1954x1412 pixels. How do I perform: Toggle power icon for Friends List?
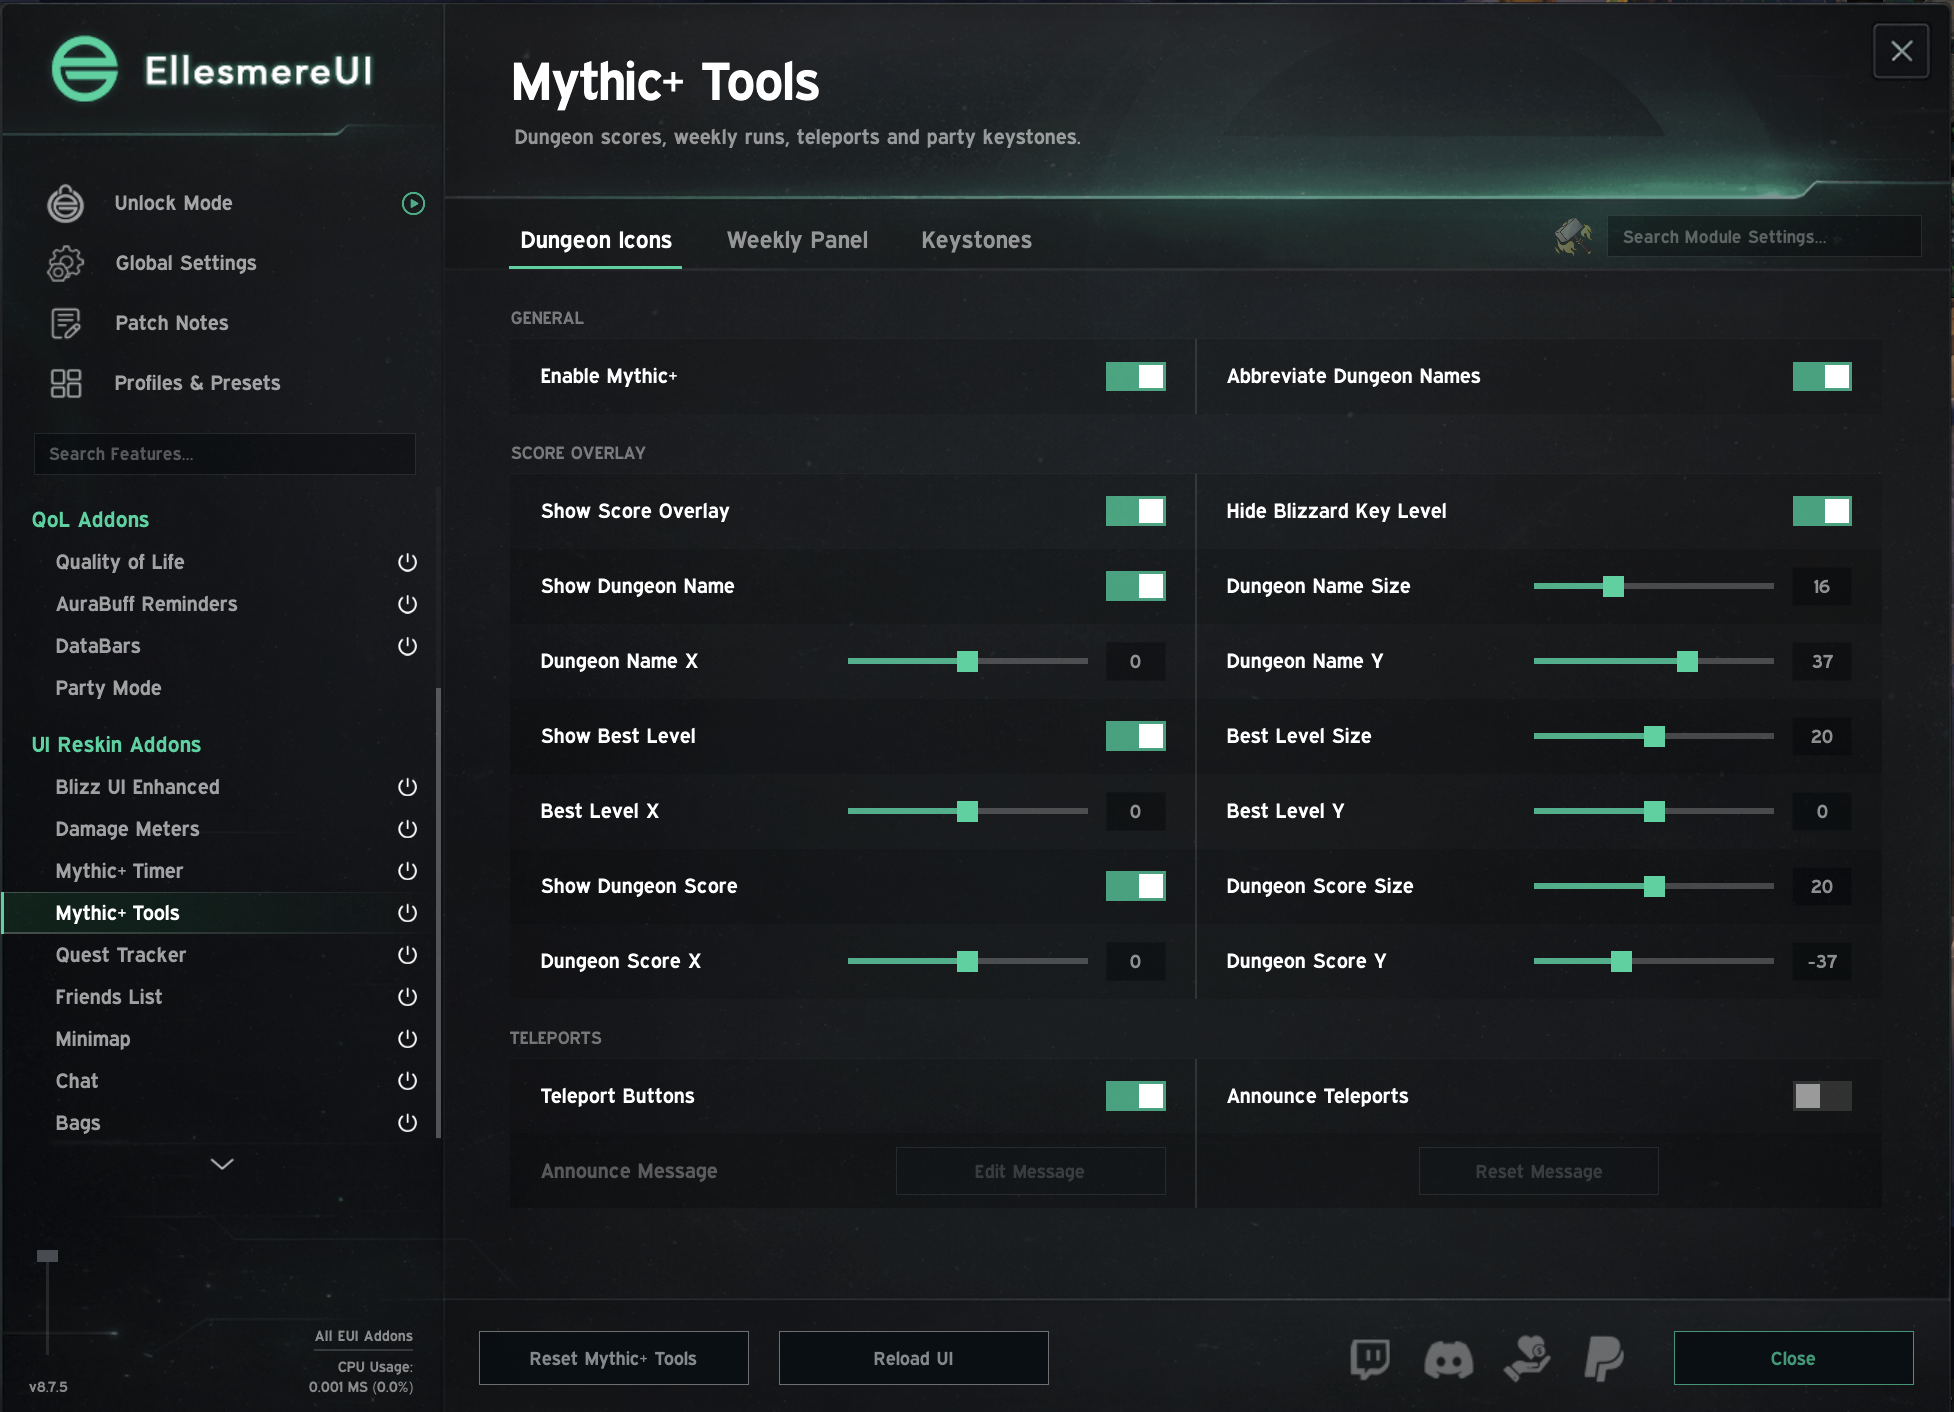pos(407,997)
